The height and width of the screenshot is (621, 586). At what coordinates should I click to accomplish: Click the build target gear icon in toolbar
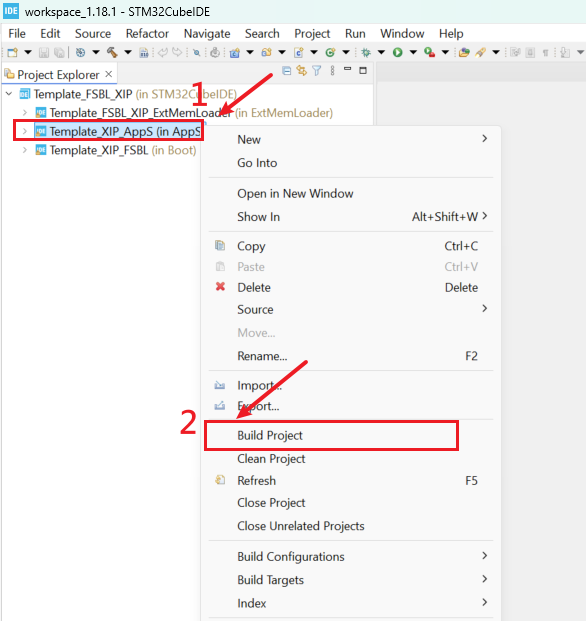pyautogui.click(x=80, y=52)
